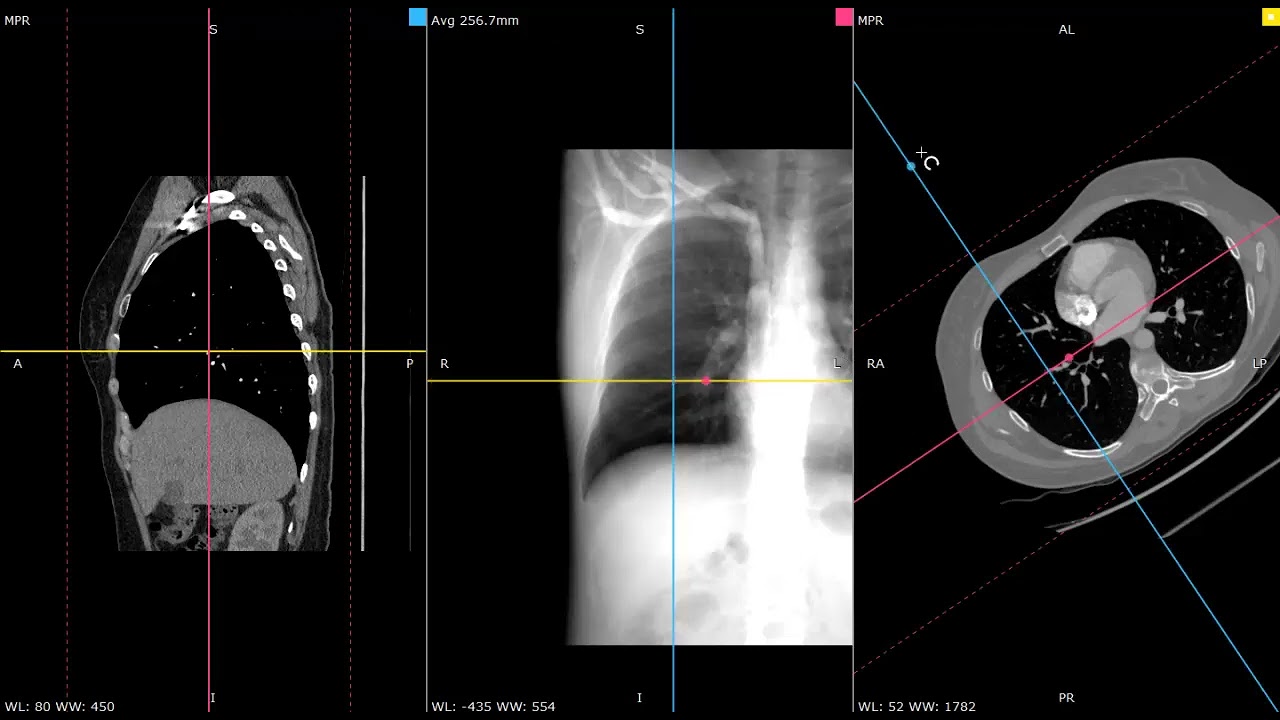Click the AL orientation marker in the axial pane
1280x720 pixels.
click(1067, 30)
